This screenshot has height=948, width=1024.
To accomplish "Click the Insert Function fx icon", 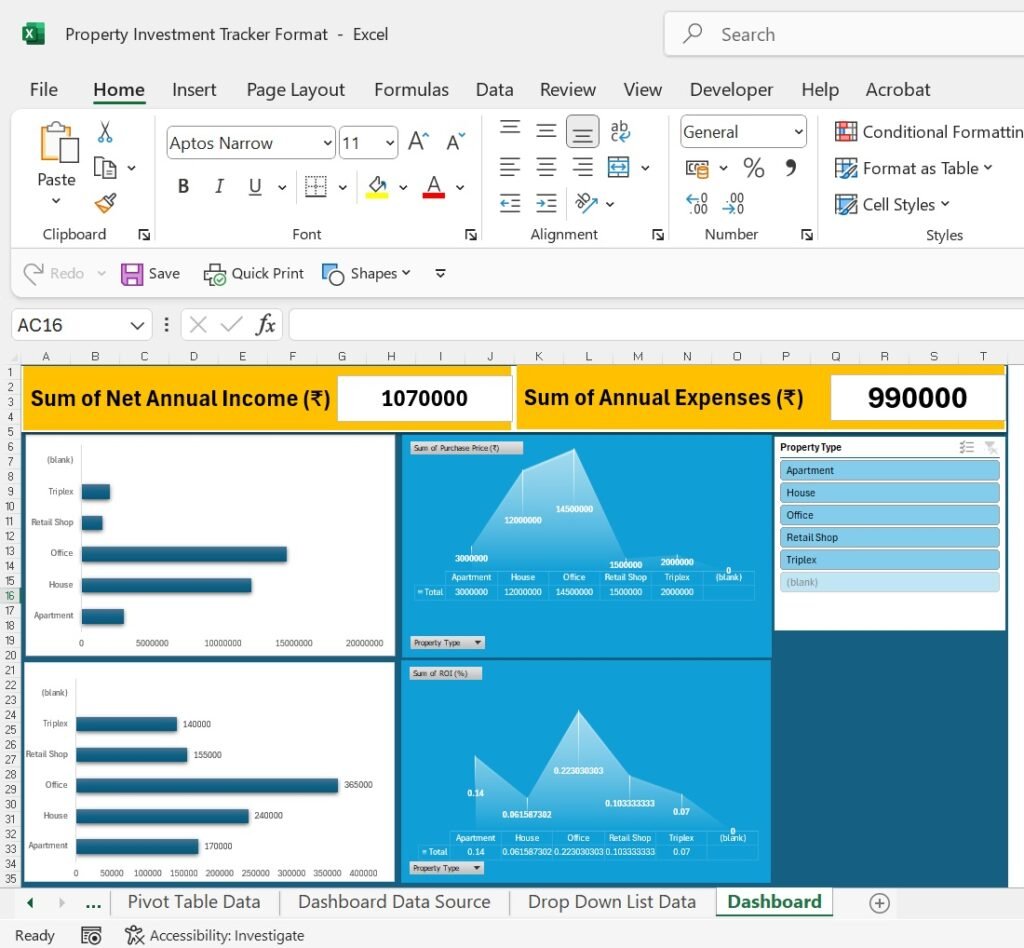I will (266, 324).
